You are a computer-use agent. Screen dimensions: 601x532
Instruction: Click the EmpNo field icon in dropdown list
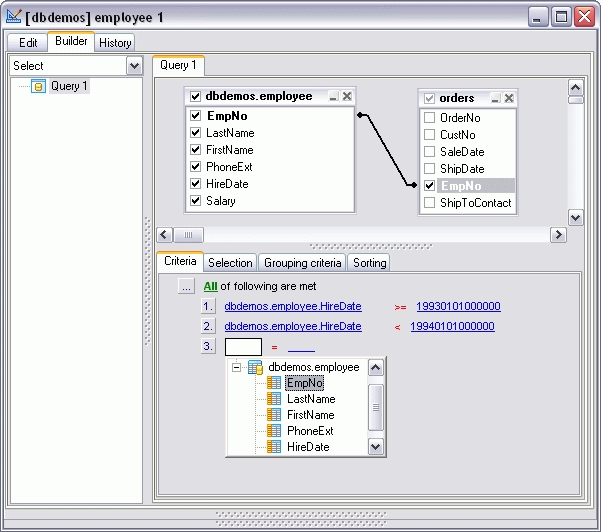click(x=274, y=383)
